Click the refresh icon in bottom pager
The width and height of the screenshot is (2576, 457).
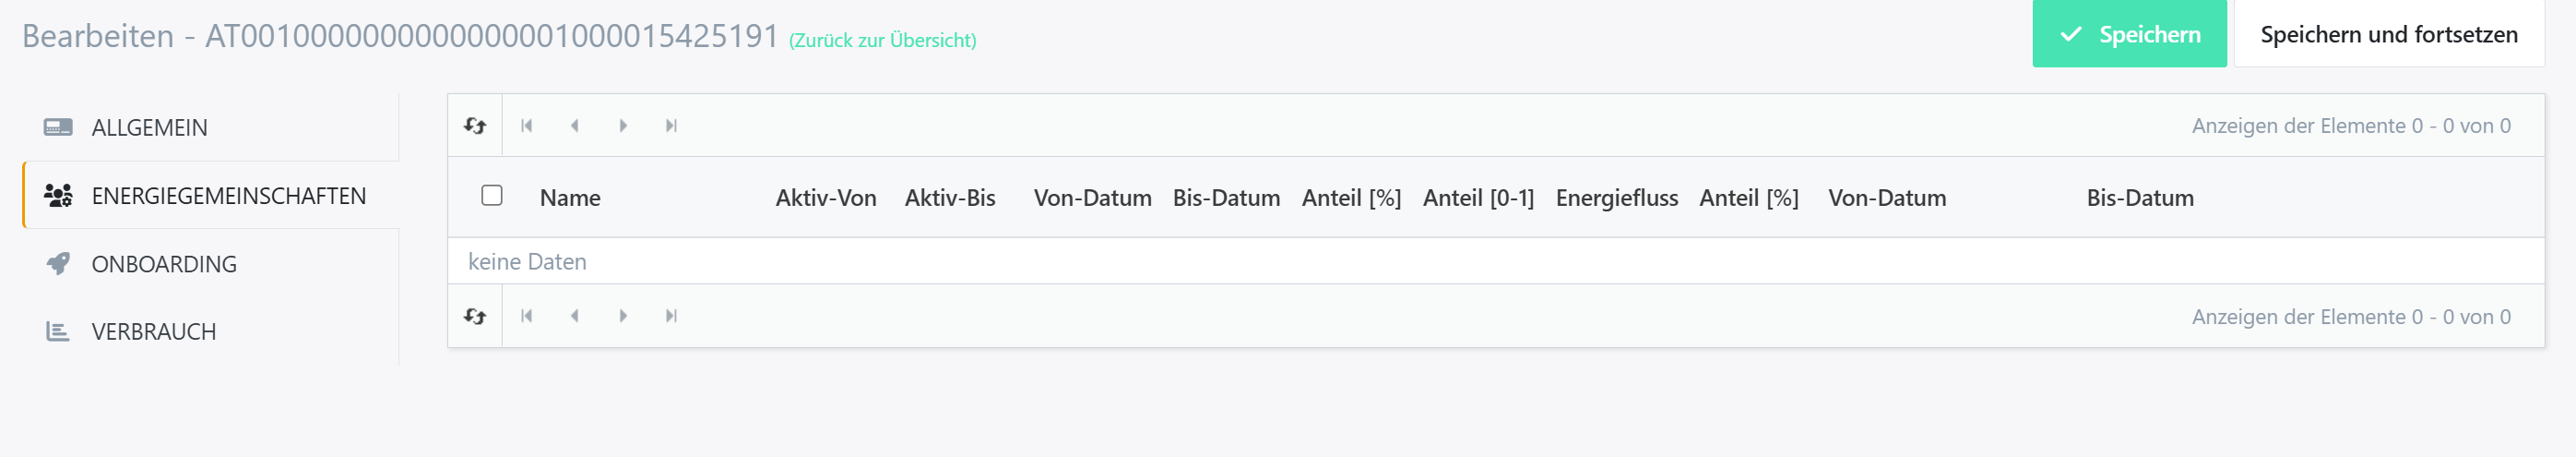pos(475,316)
